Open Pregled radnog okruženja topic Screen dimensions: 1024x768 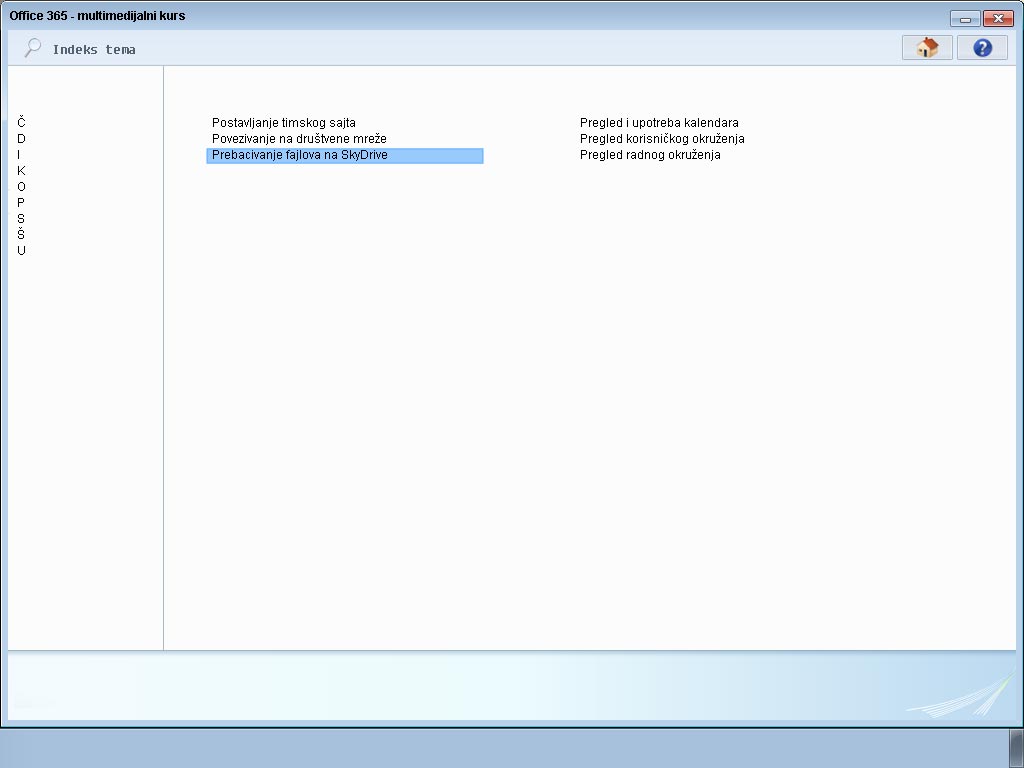[x=650, y=155]
